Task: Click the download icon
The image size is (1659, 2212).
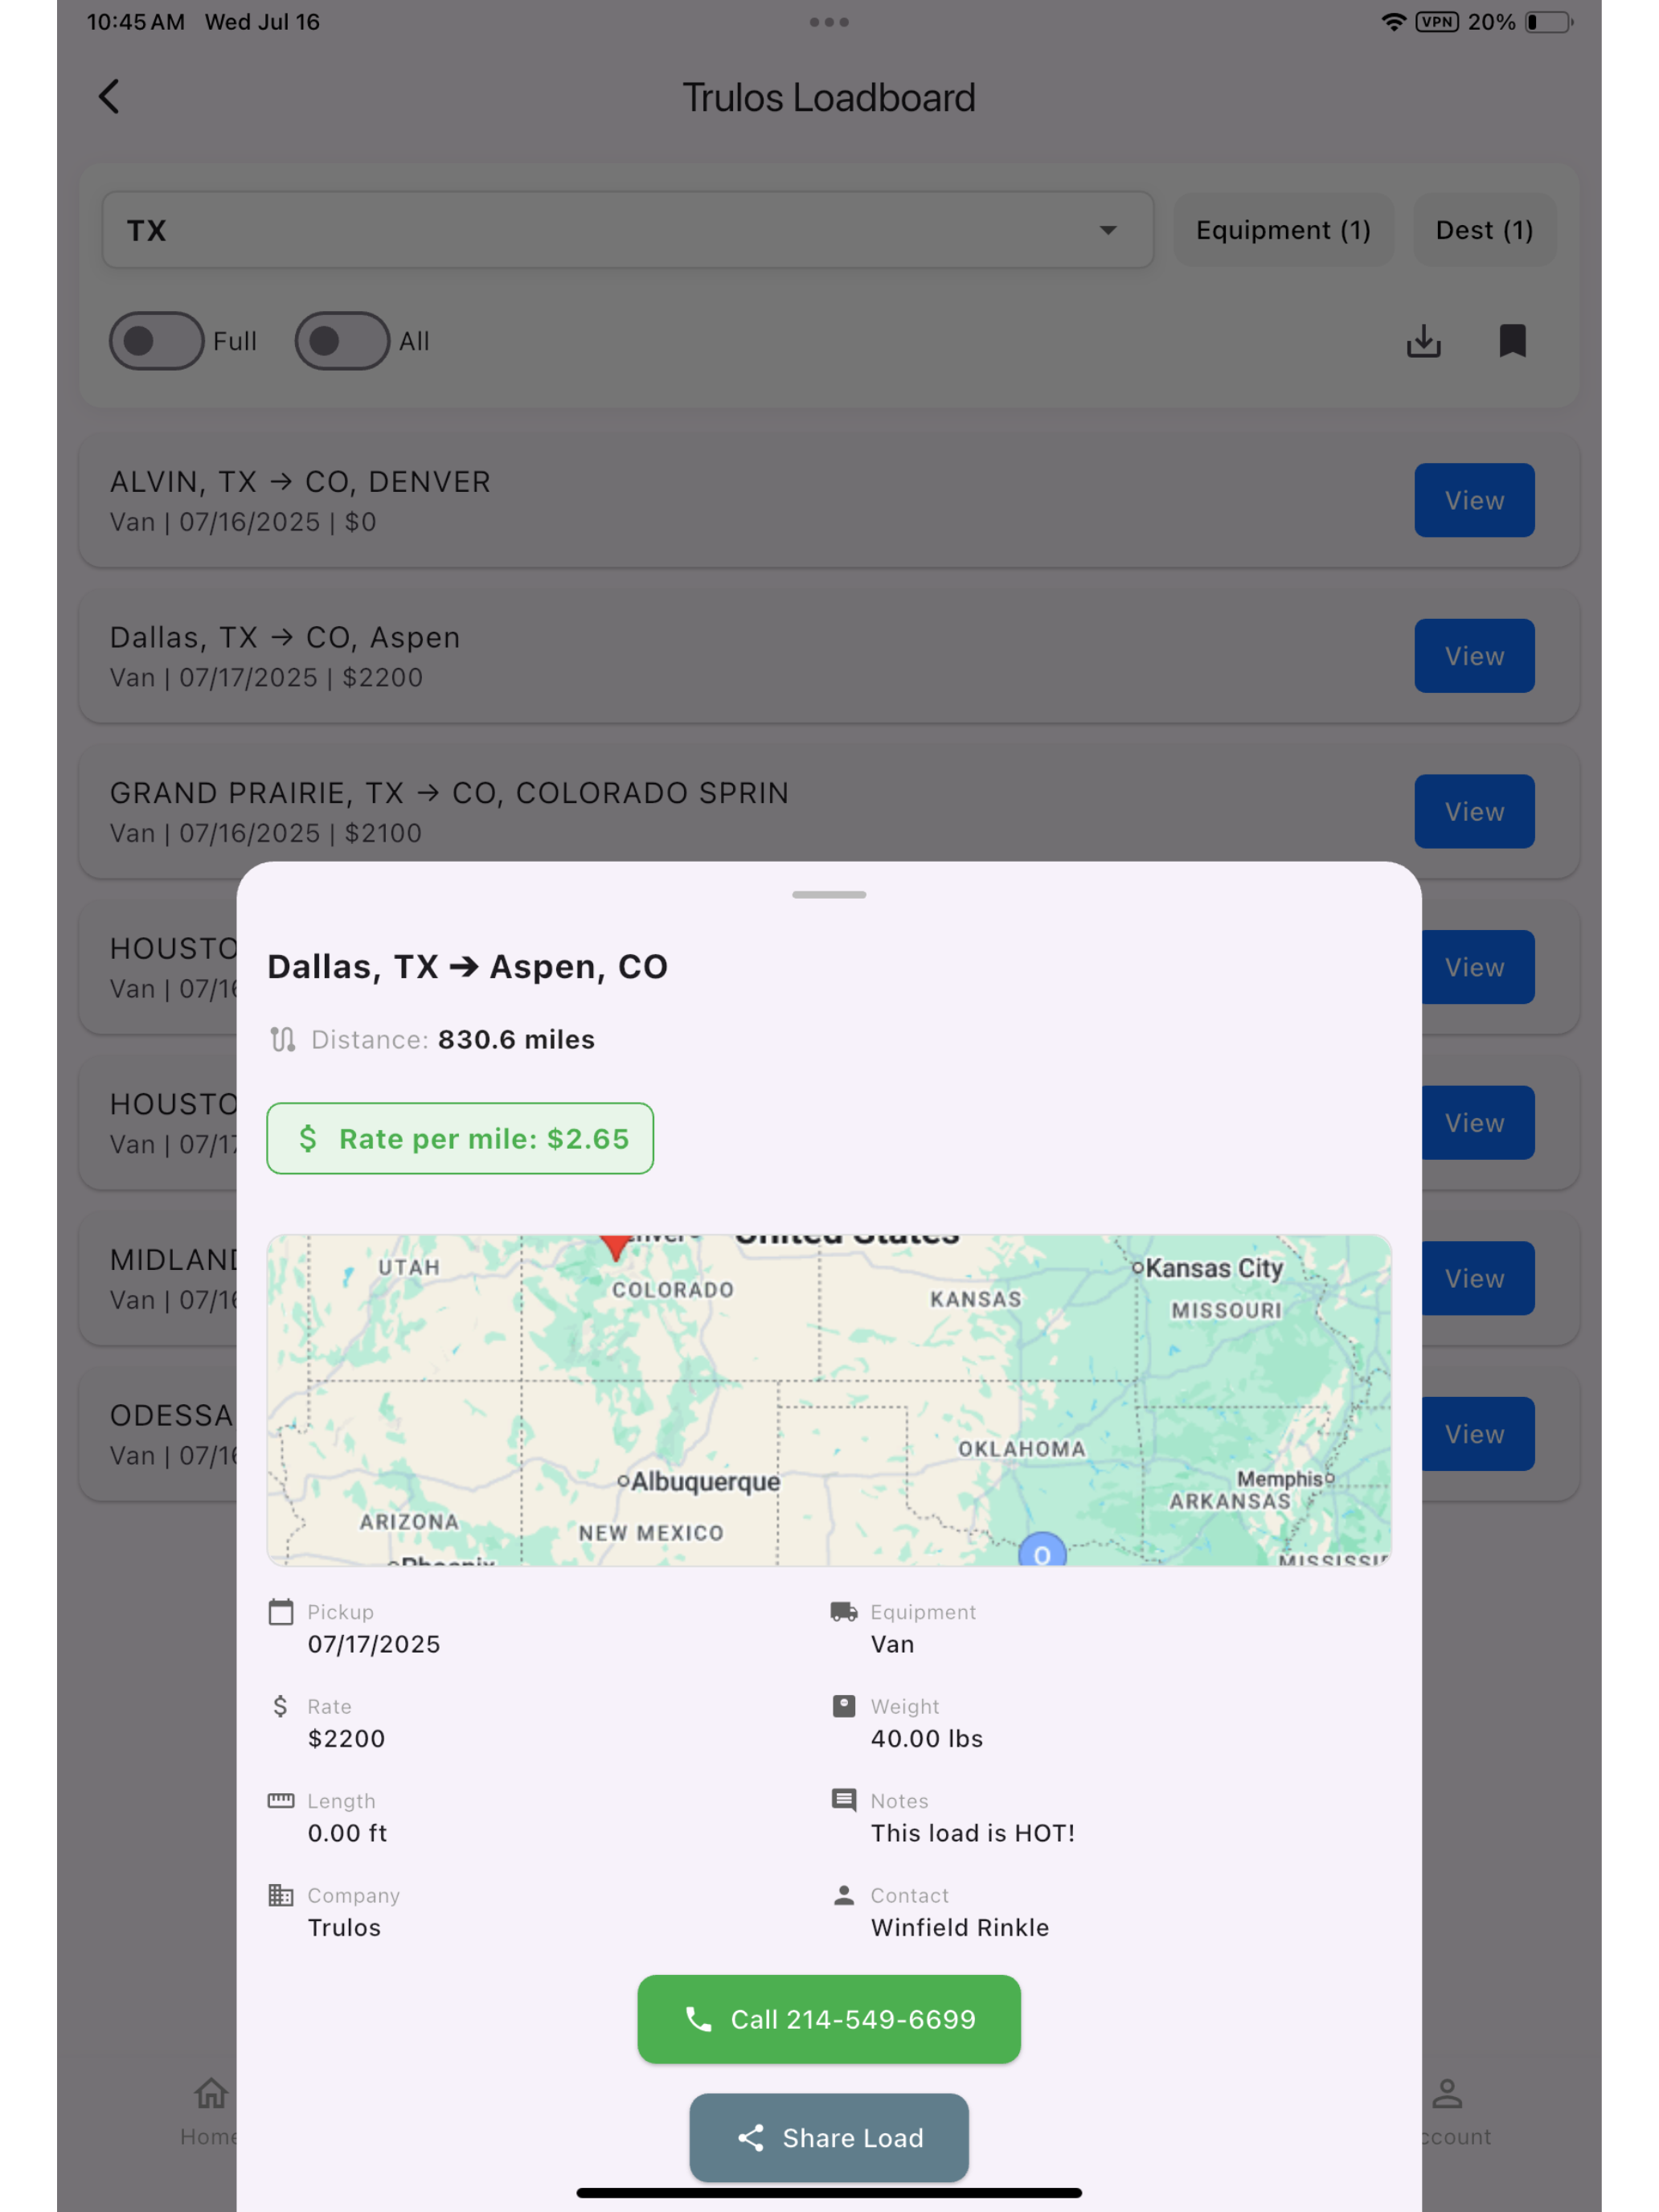Action: click(1423, 341)
